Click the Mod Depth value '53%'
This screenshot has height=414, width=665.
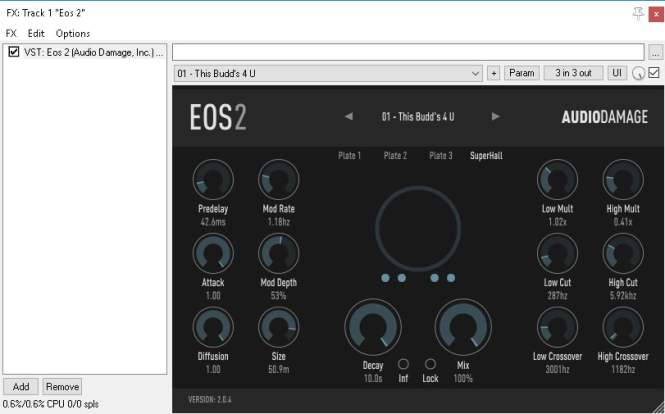point(278,296)
